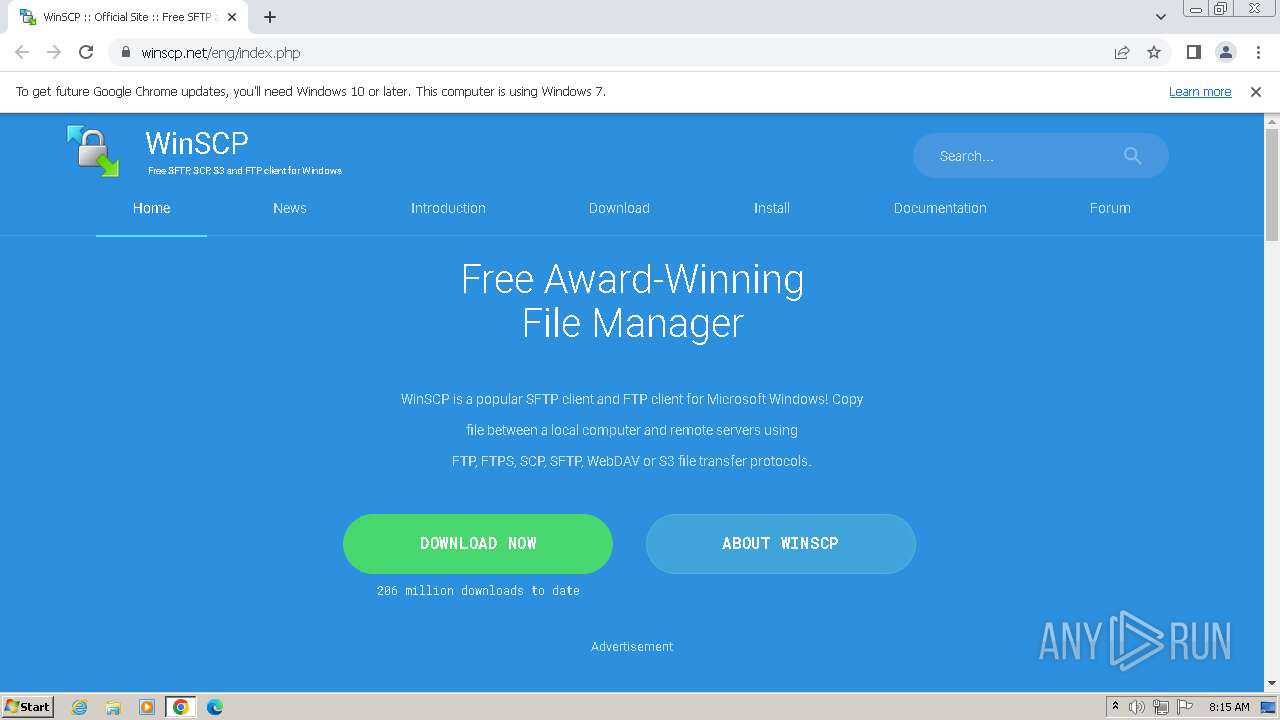The image size is (1280, 720).
Task: Open the Windows Start menu
Action: [28, 707]
